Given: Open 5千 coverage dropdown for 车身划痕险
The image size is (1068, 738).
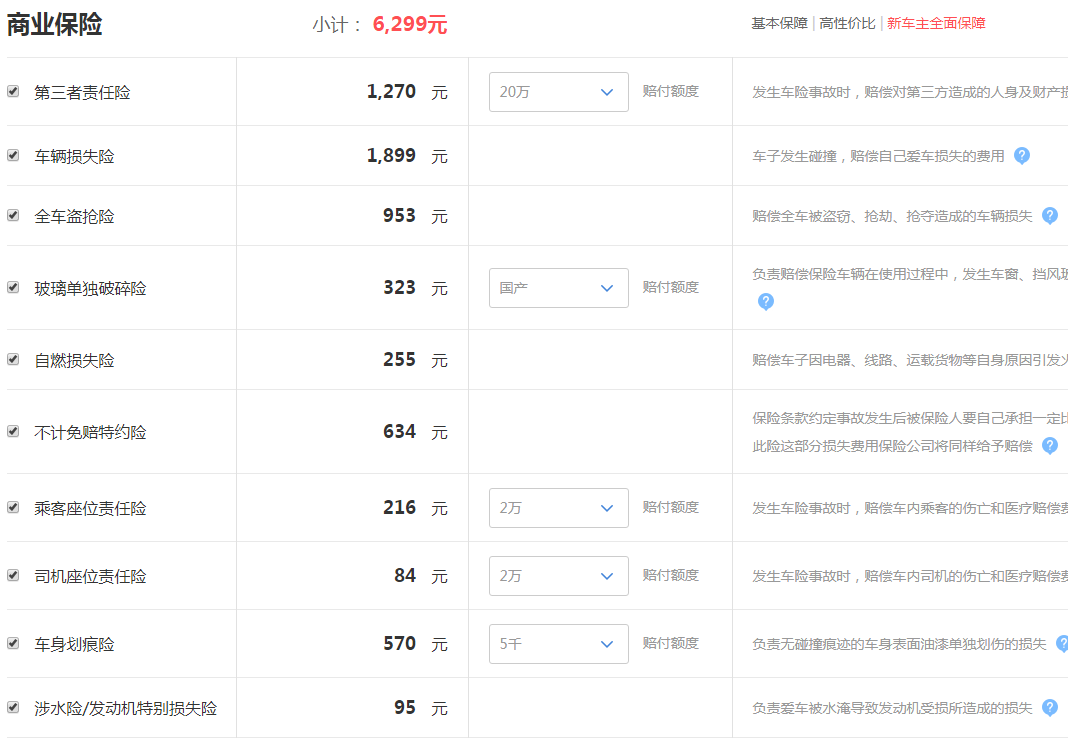Looking at the screenshot, I should (x=559, y=644).
